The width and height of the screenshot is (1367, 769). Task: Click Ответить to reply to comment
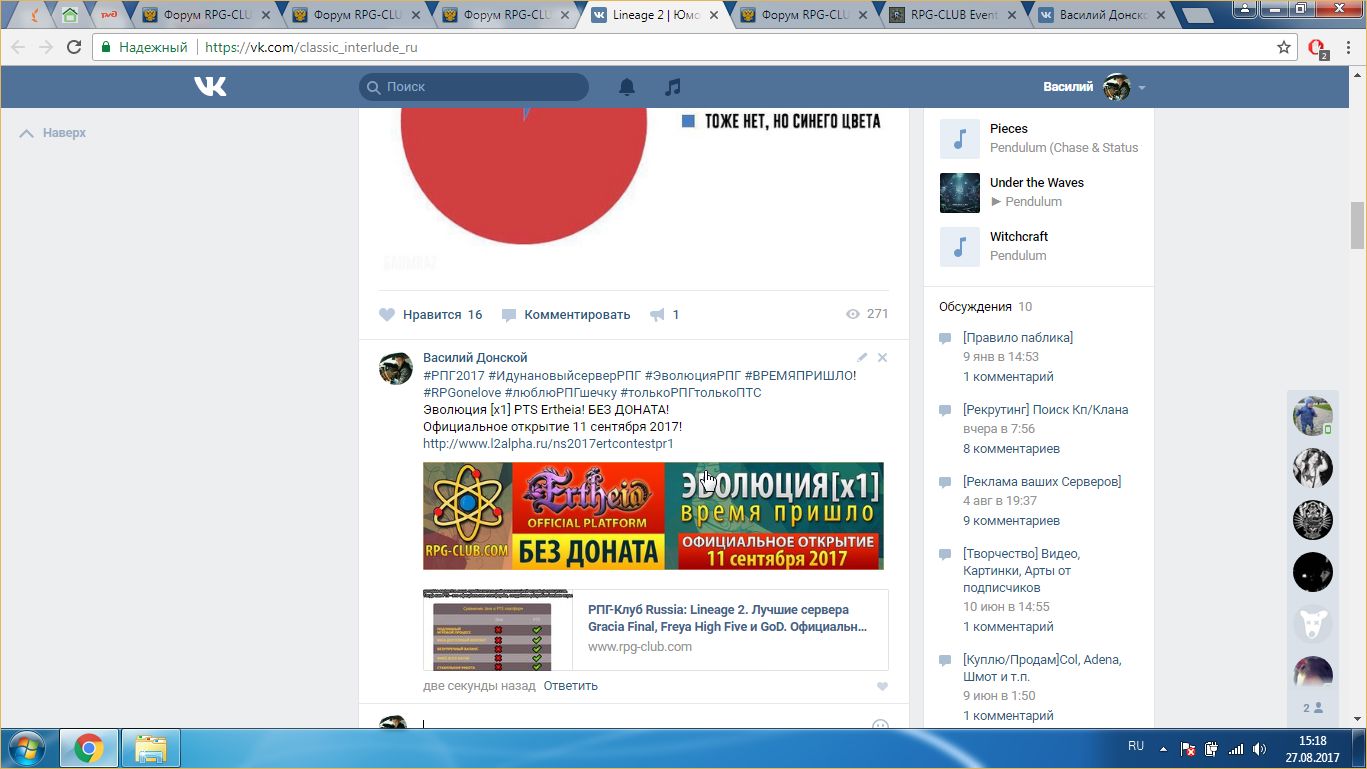(570, 686)
